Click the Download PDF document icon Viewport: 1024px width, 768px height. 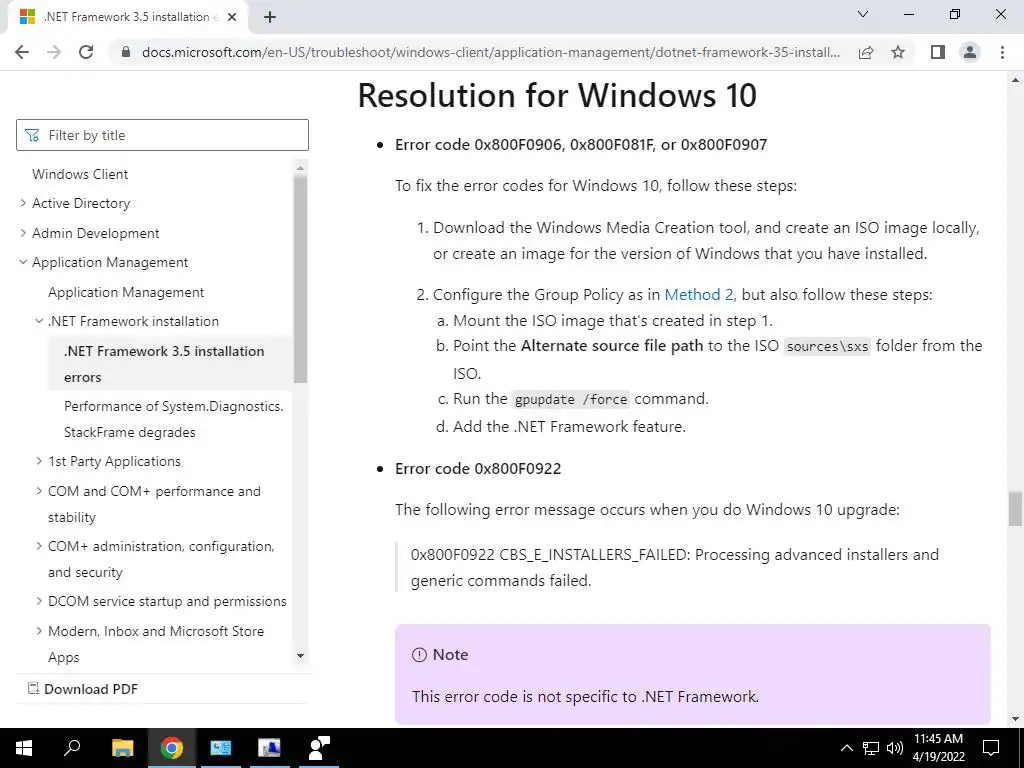pyautogui.click(x=33, y=688)
